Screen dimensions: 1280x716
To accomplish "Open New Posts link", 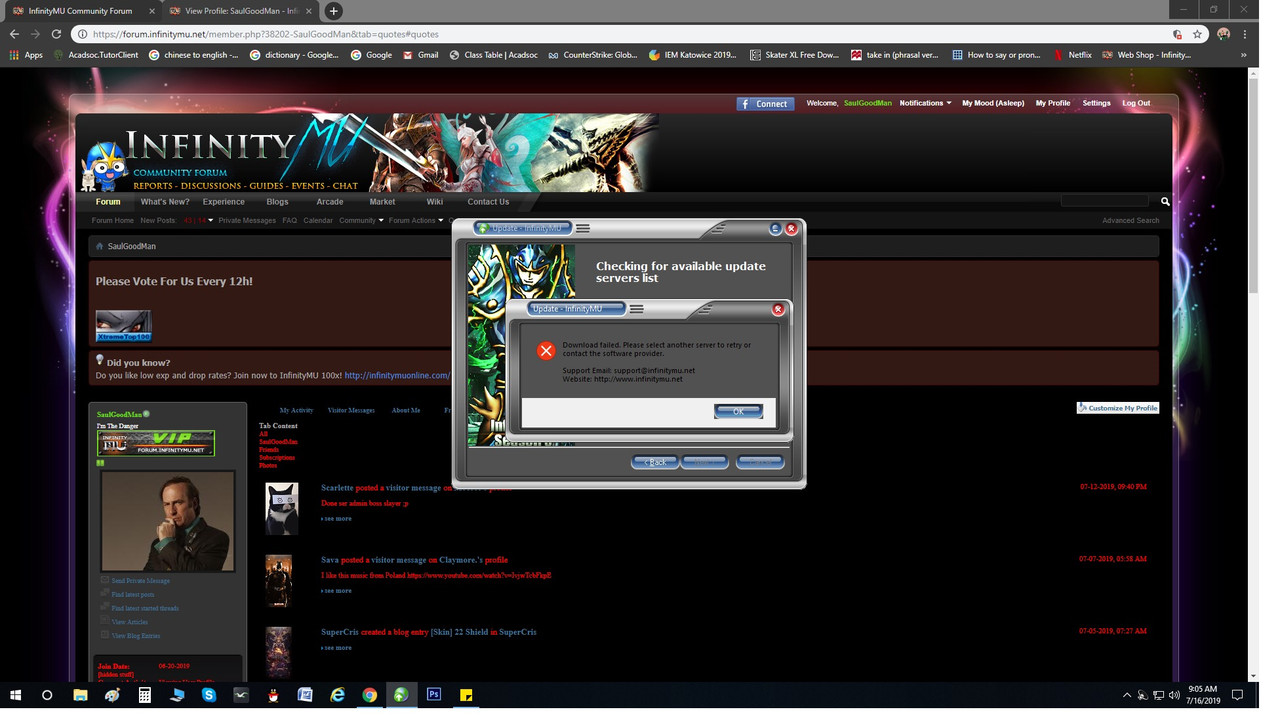I will [x=158, y=220].
